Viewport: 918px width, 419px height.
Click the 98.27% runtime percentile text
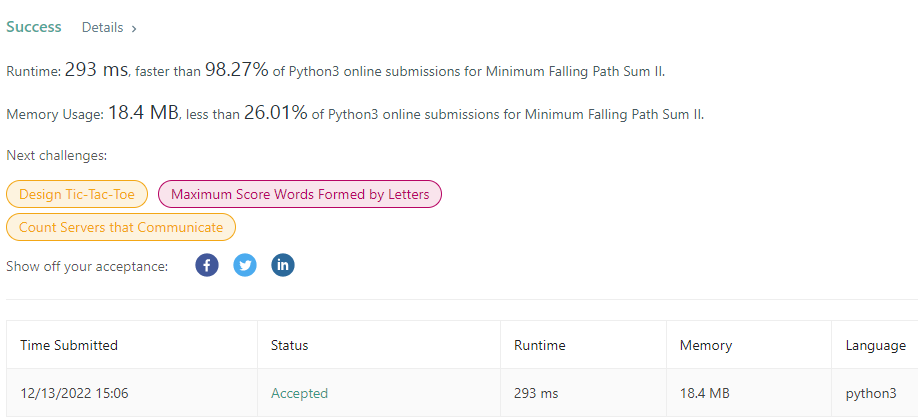coord(237,70)
